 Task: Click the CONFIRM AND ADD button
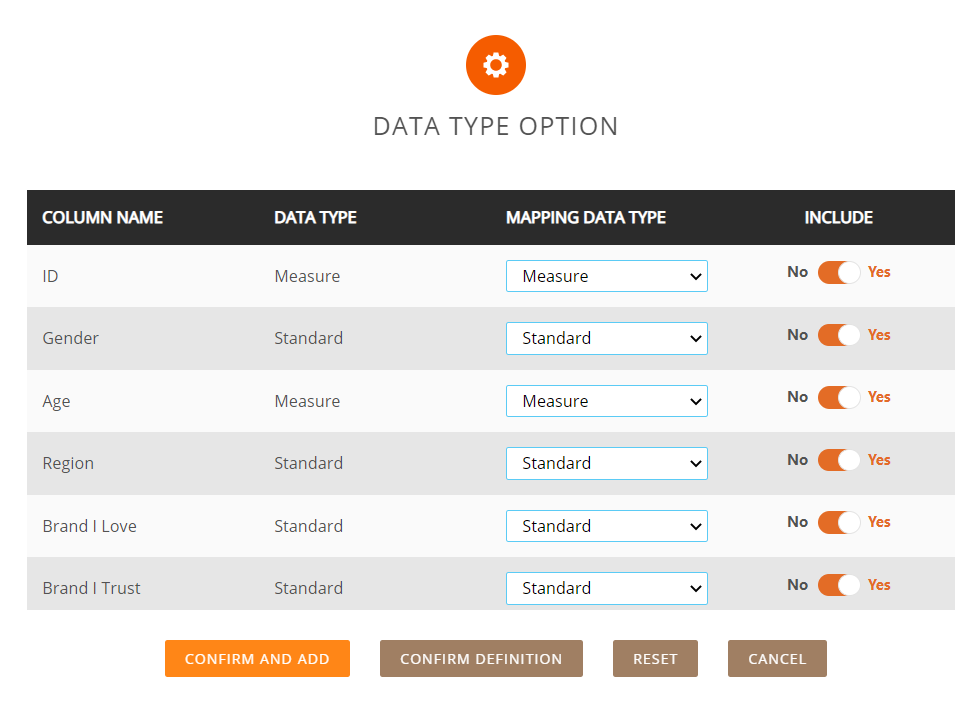pyautogui.click(x=257, y=658)
